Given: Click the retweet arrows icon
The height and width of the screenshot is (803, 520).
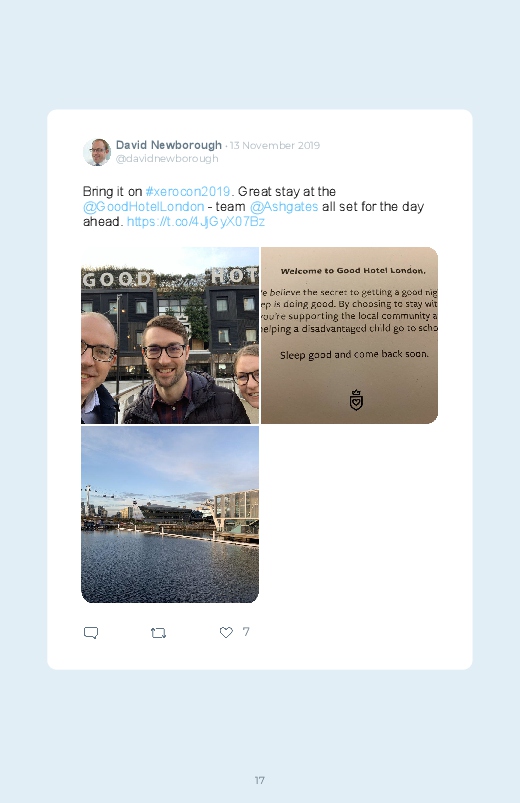Looking at the screenshot, I should coord(158,633).
